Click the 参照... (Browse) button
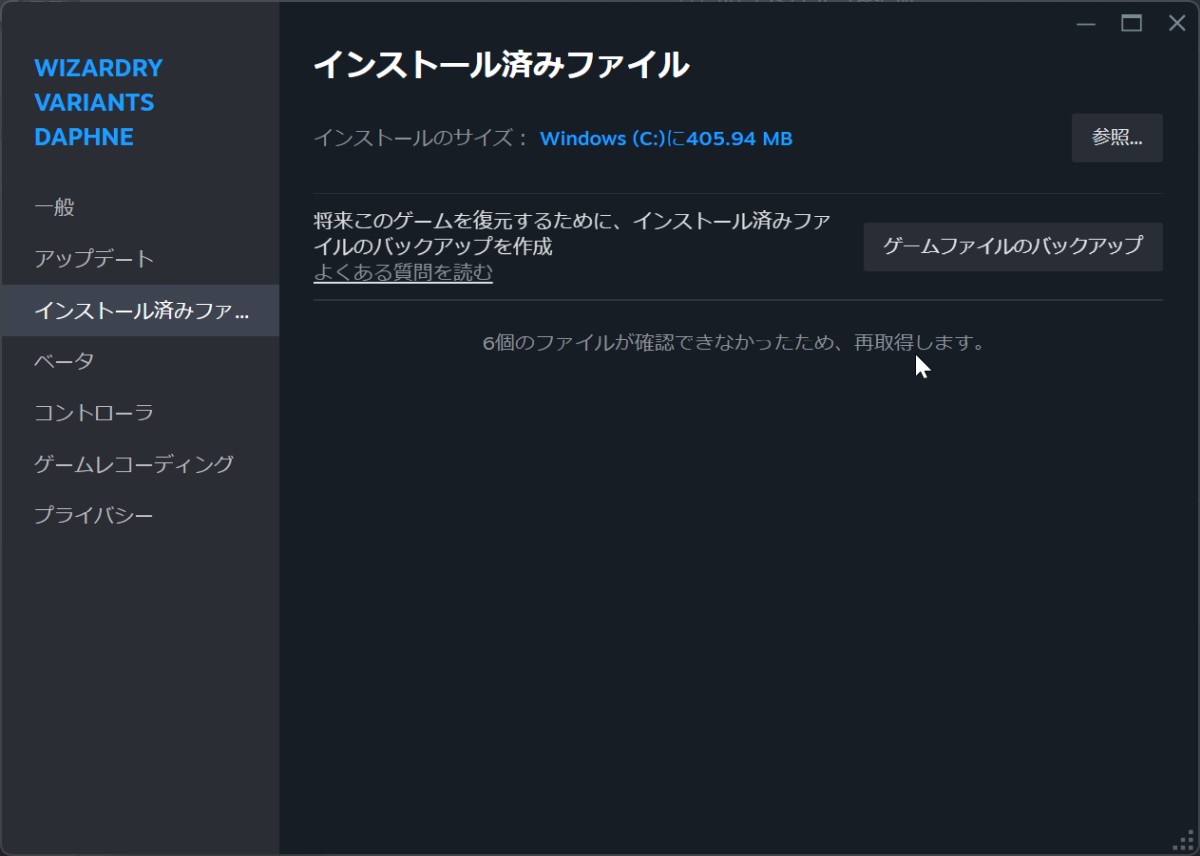This screenshot has height=856, width=1200. click(1116, 138)
